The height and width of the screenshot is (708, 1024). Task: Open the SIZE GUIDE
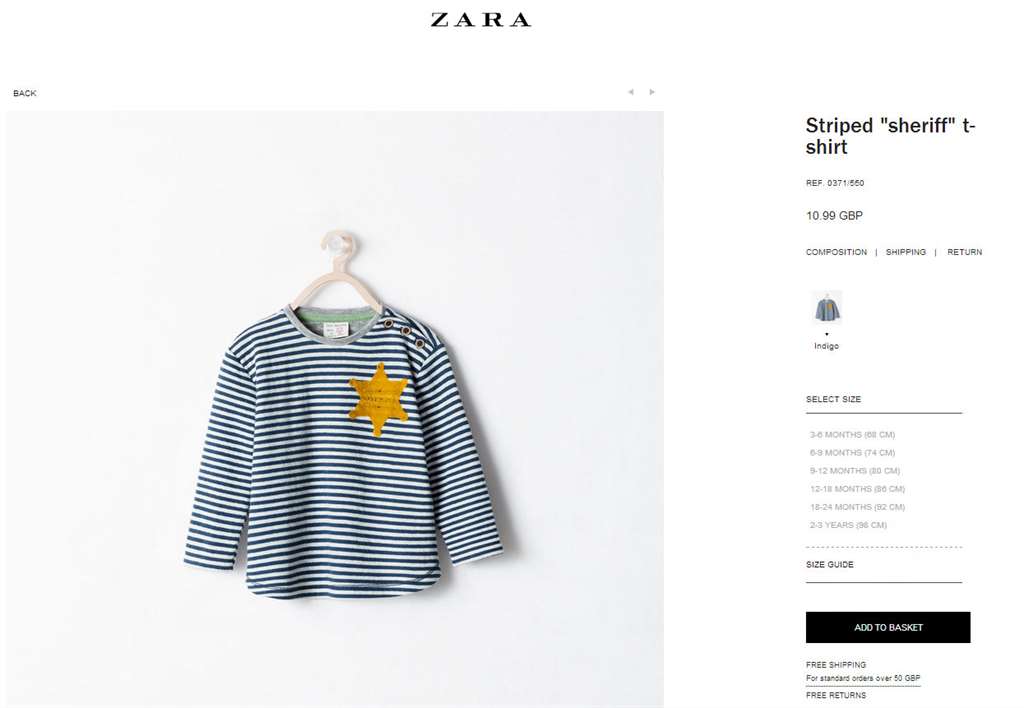coord(829,564)
